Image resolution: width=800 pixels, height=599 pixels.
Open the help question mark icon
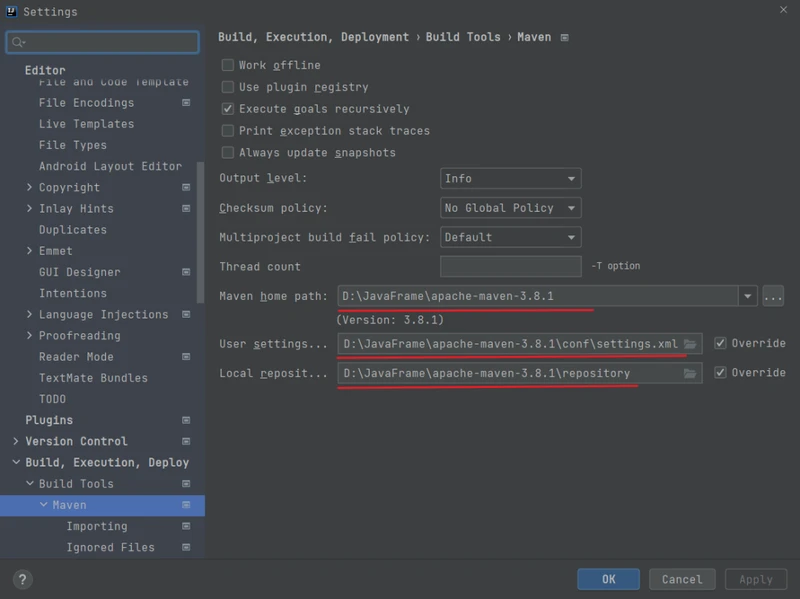[22, 580]
